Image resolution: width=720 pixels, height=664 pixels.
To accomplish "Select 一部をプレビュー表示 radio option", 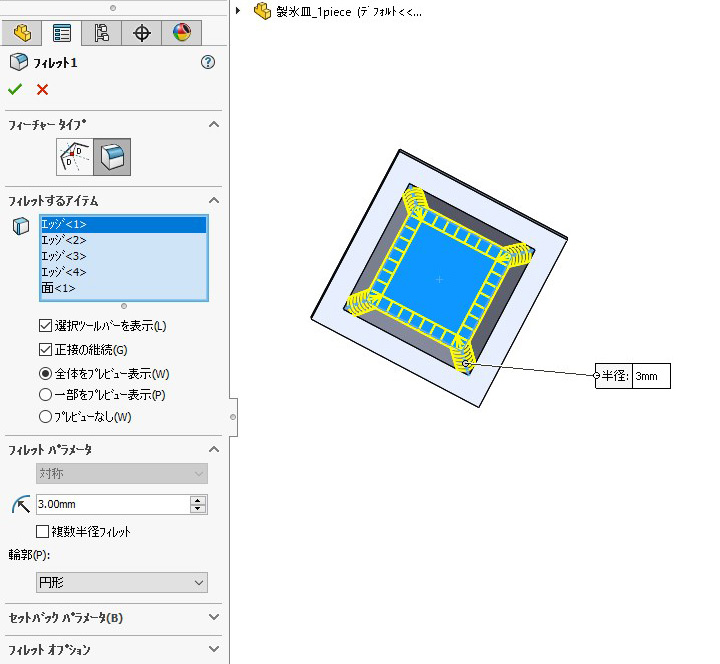I will pos(45,395).
